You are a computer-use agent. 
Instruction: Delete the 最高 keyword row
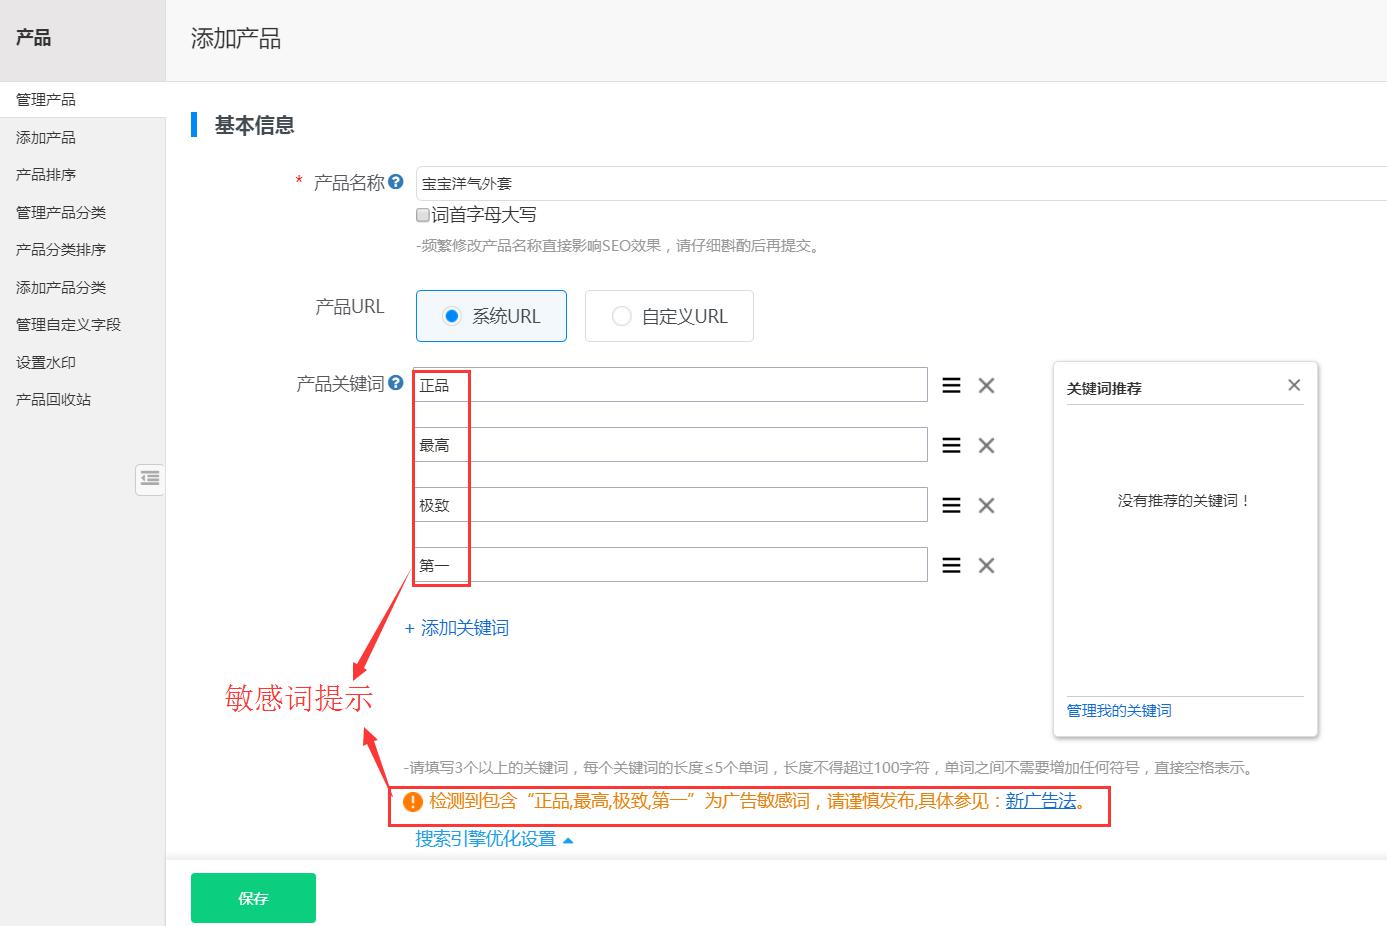(986, 446)
